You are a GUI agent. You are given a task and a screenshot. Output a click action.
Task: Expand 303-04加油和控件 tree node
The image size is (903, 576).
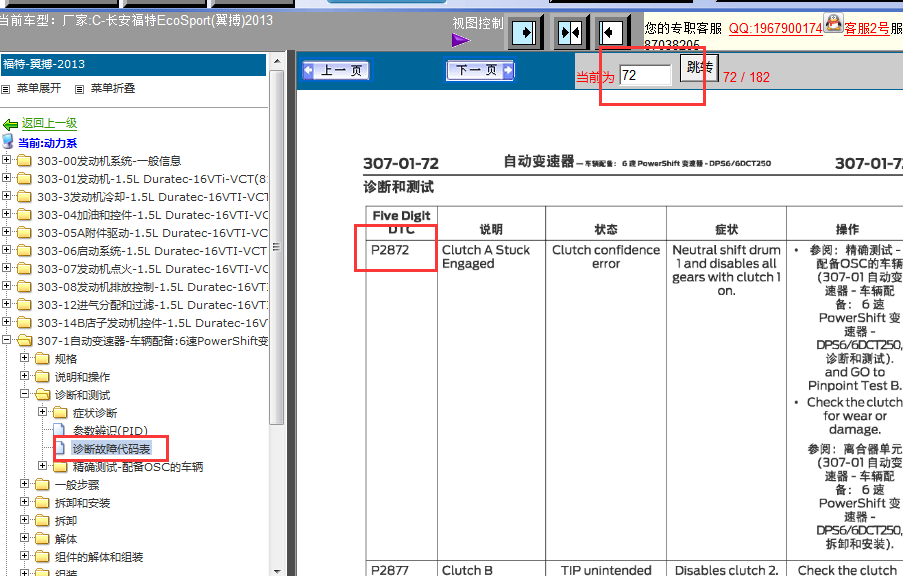[6, 214]
